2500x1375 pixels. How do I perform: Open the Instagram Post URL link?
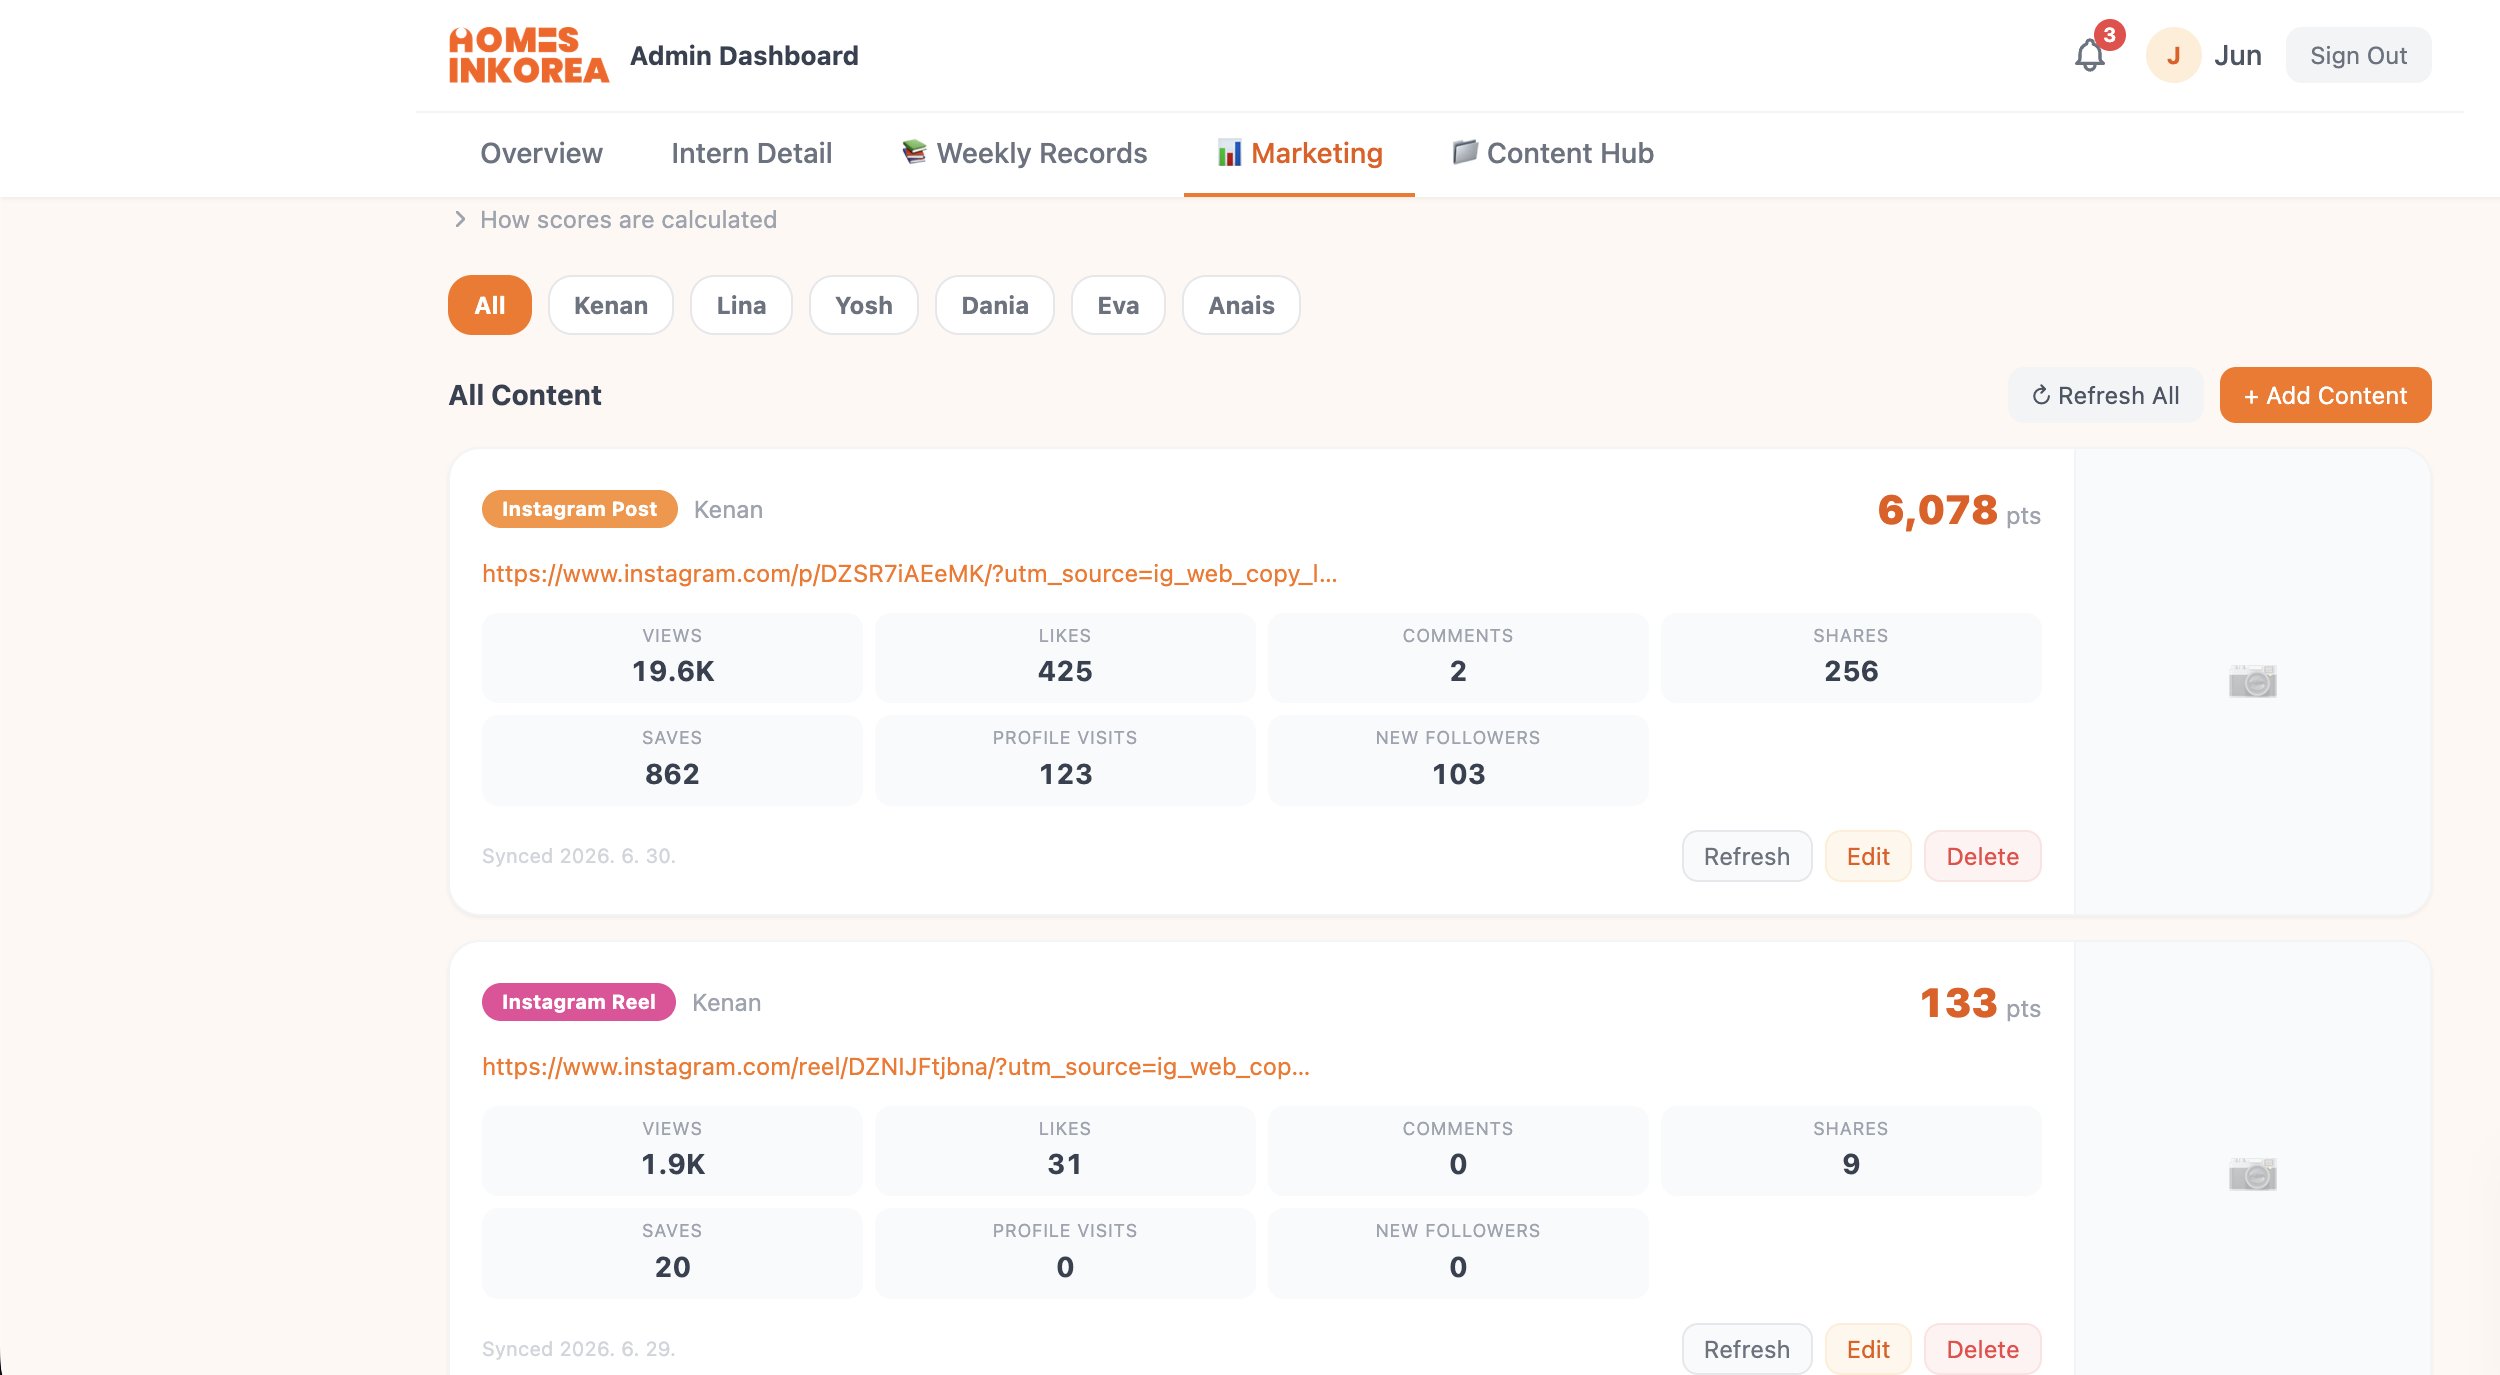pos(910,573)
